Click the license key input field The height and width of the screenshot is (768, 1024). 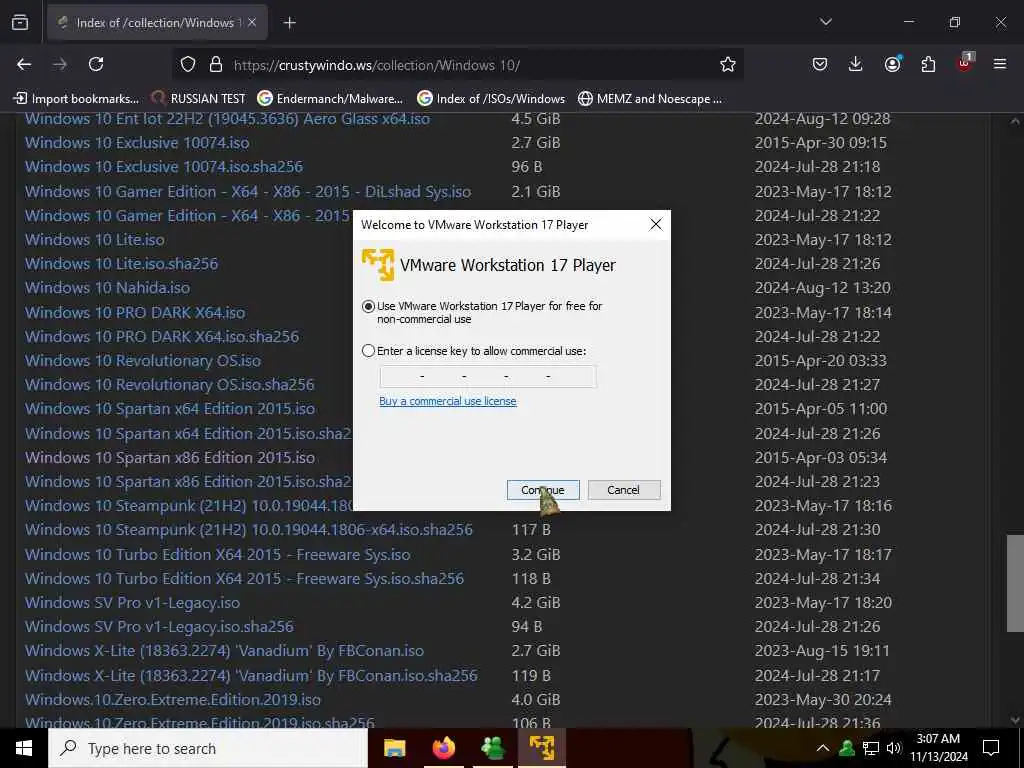click(x=488, y=376)
